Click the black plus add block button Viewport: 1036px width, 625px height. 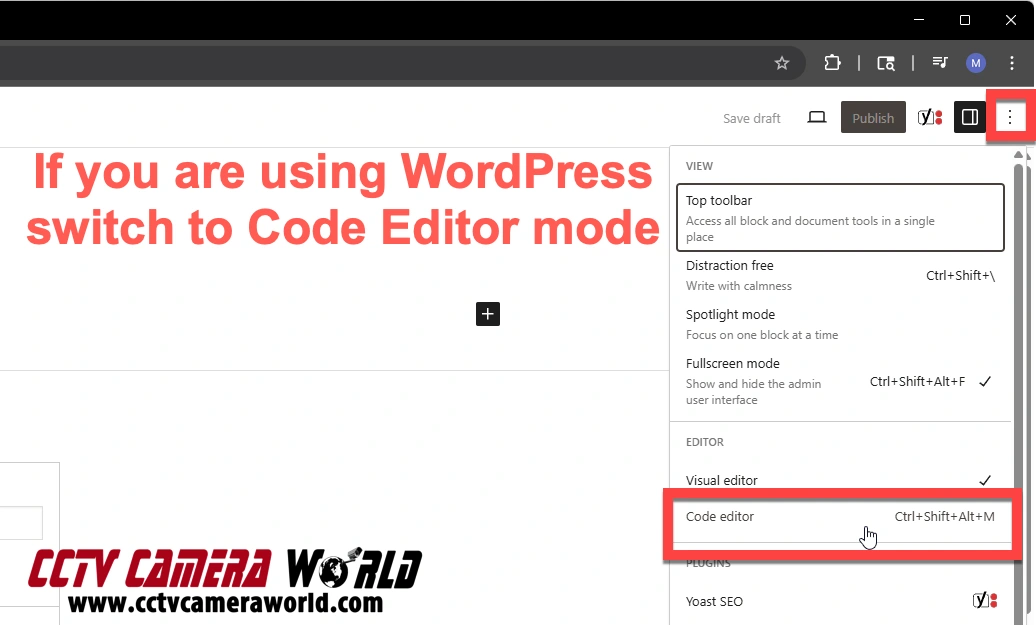click(x=487, y=314)
